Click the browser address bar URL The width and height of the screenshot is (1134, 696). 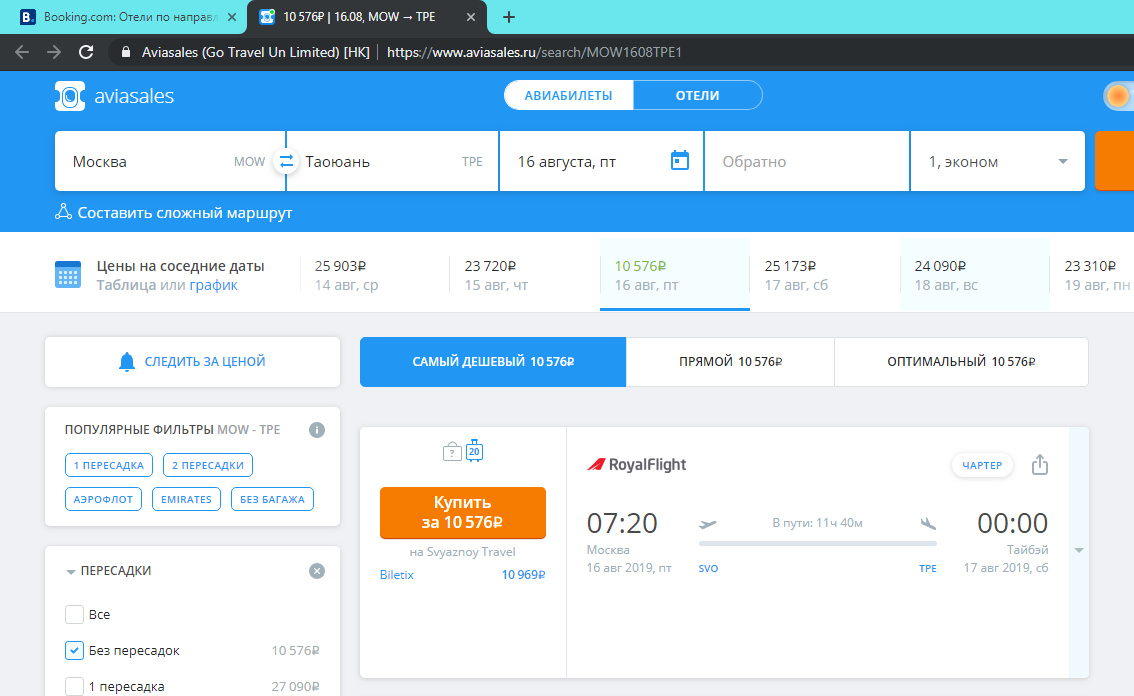pyautogui.click(x=534, y=52)
